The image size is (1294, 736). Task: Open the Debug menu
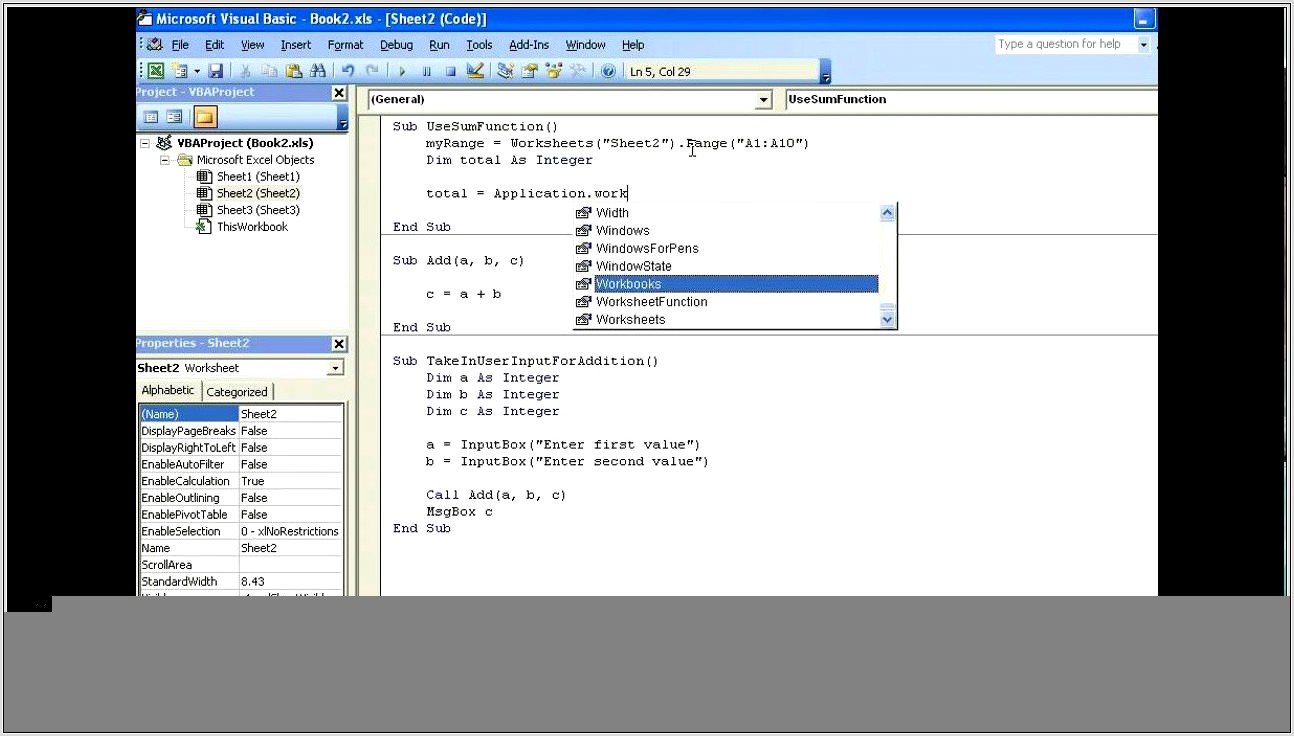(x=397, y=45)
